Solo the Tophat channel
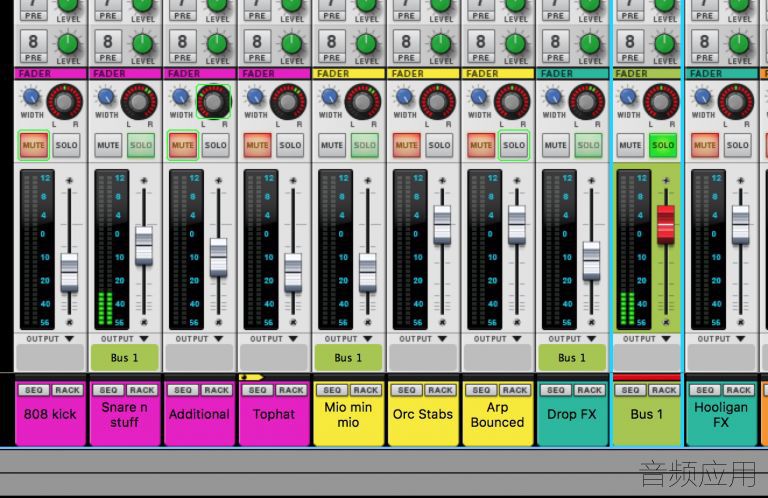Image resolution: width=768 pixels, height=498 pixels. (290, 145)
